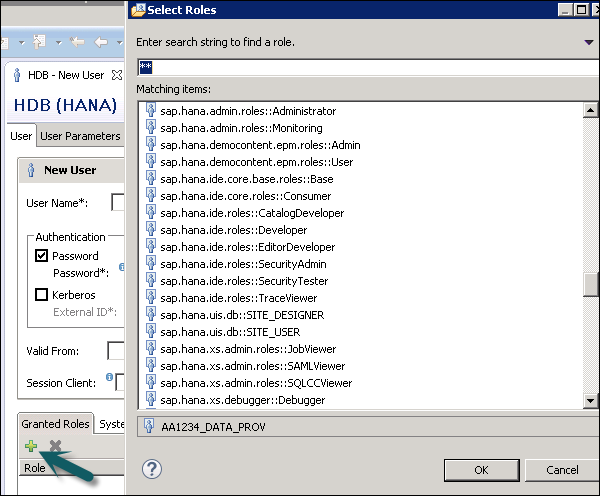Image resolution: width=600 pixels, height=496 pixels.
Task: Click the role icon beside sap.hana.ide.roles::Developer
Action: coord(151,229)
